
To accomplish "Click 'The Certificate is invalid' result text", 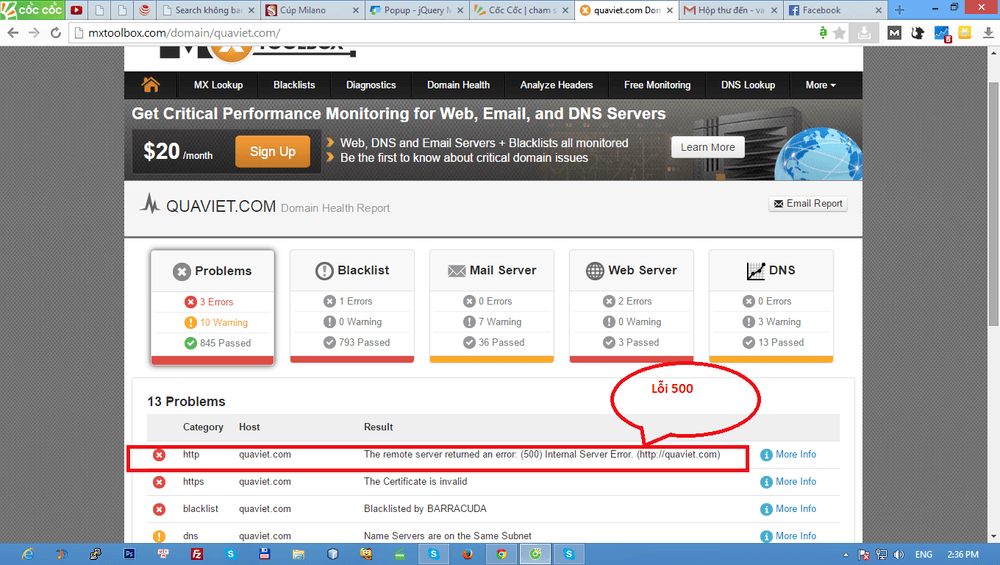I will pyautogui.click(x=415, y=481).
